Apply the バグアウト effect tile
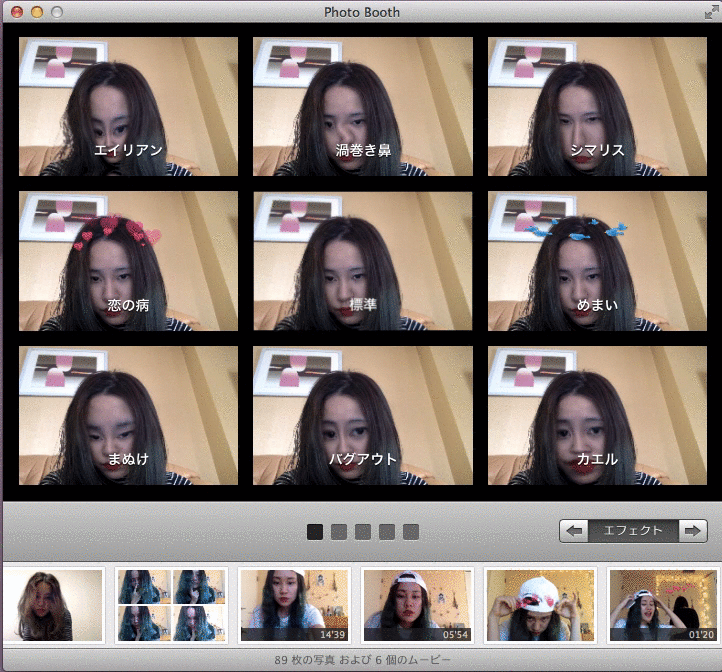Image resolution: width=722 pixels, height=672 pixels. [x=363, y=415]
